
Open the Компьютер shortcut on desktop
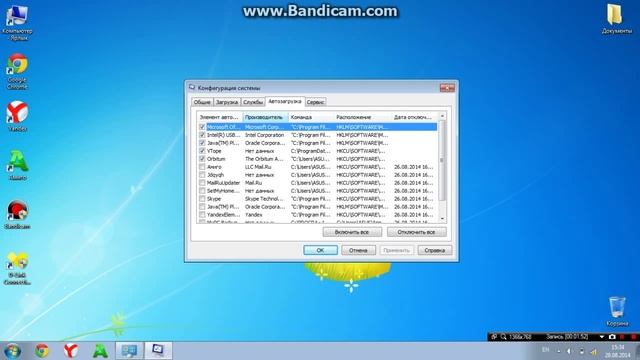[x=17, y=22]
